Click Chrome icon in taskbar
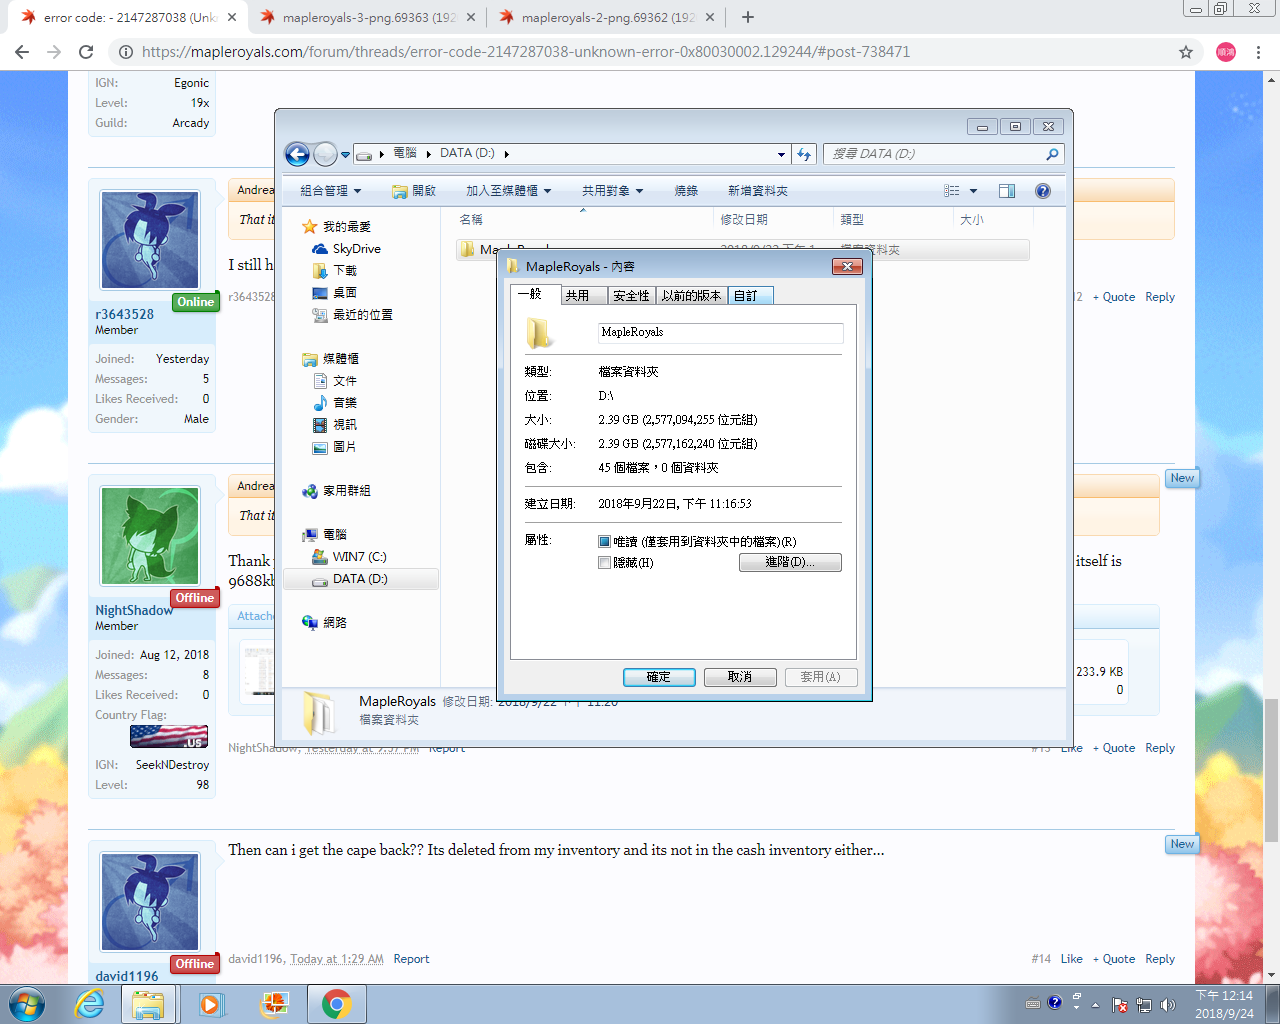Screen dimensions: 1280x1024 (x=337, y=1004)
